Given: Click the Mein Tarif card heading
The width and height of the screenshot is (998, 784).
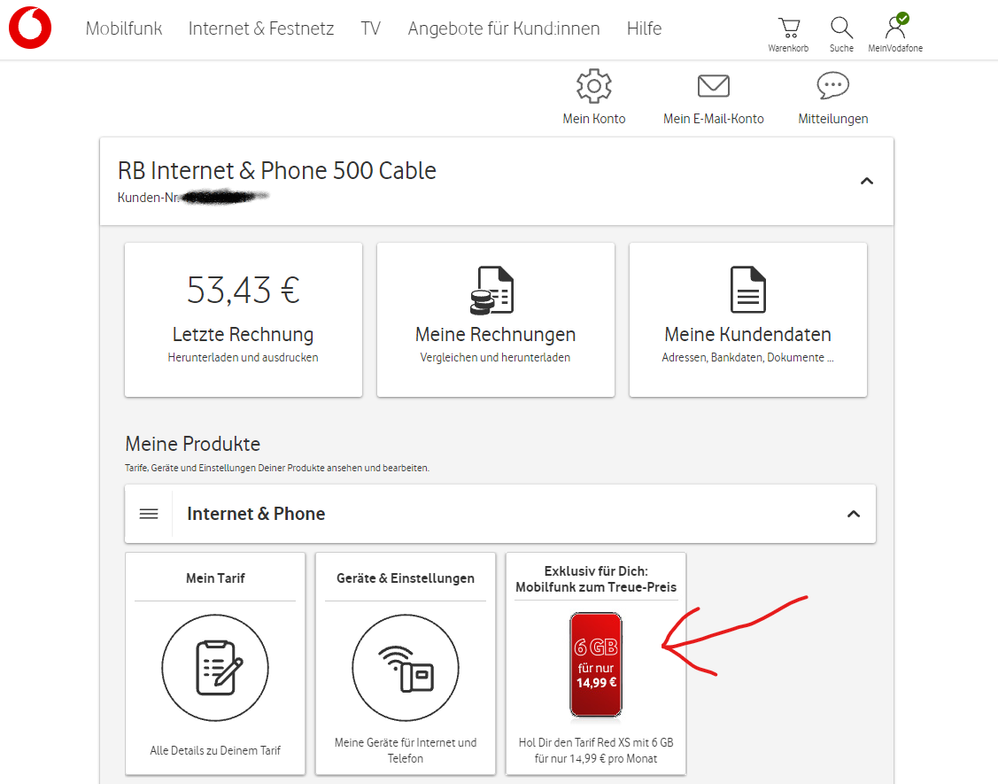Looking at the screenshot, I should 215,578.
